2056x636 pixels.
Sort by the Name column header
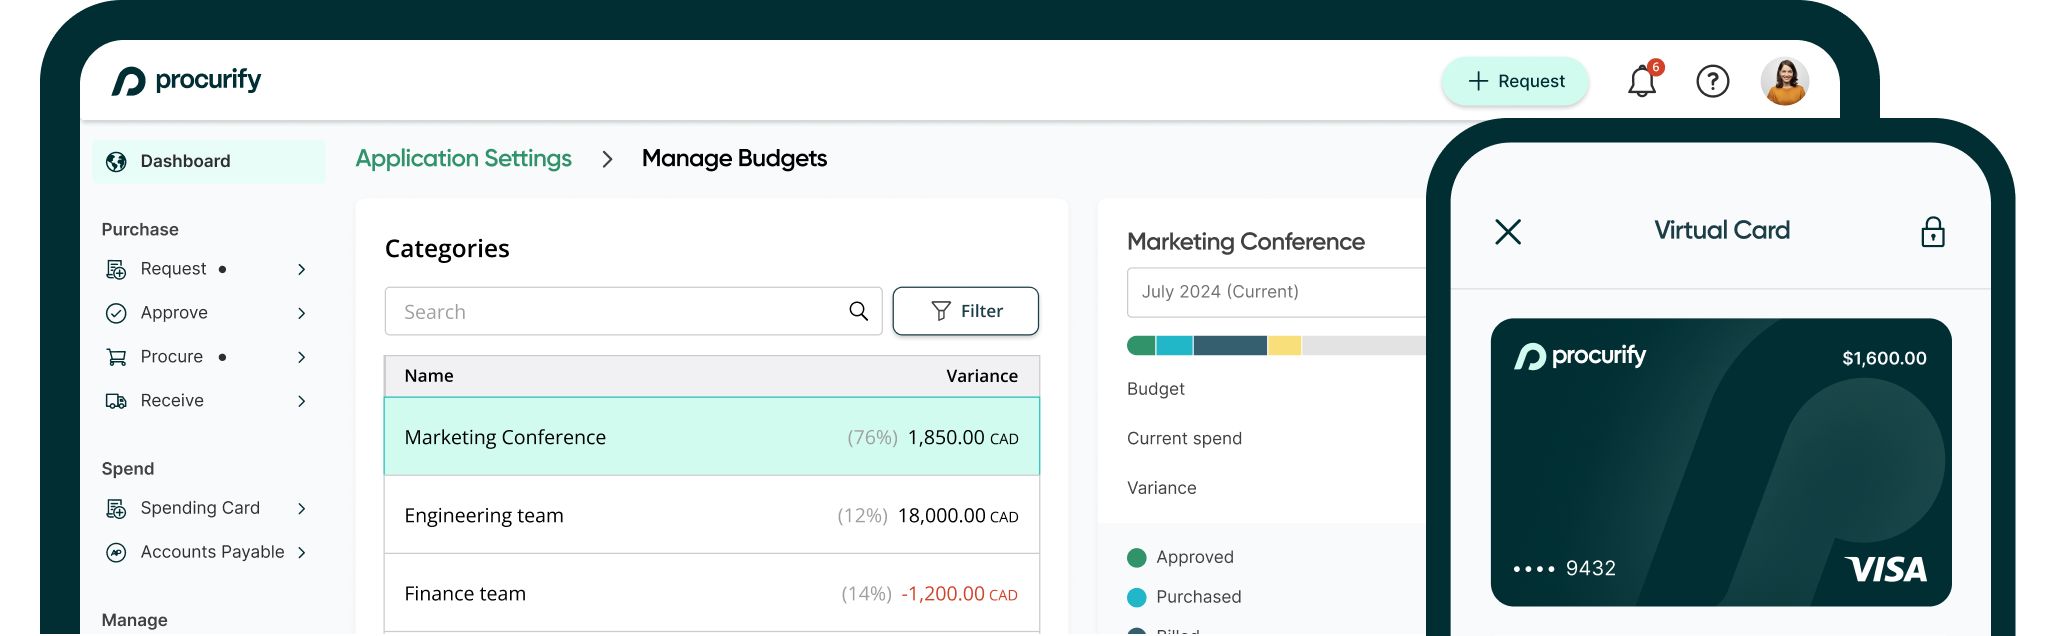coord(429,376)
